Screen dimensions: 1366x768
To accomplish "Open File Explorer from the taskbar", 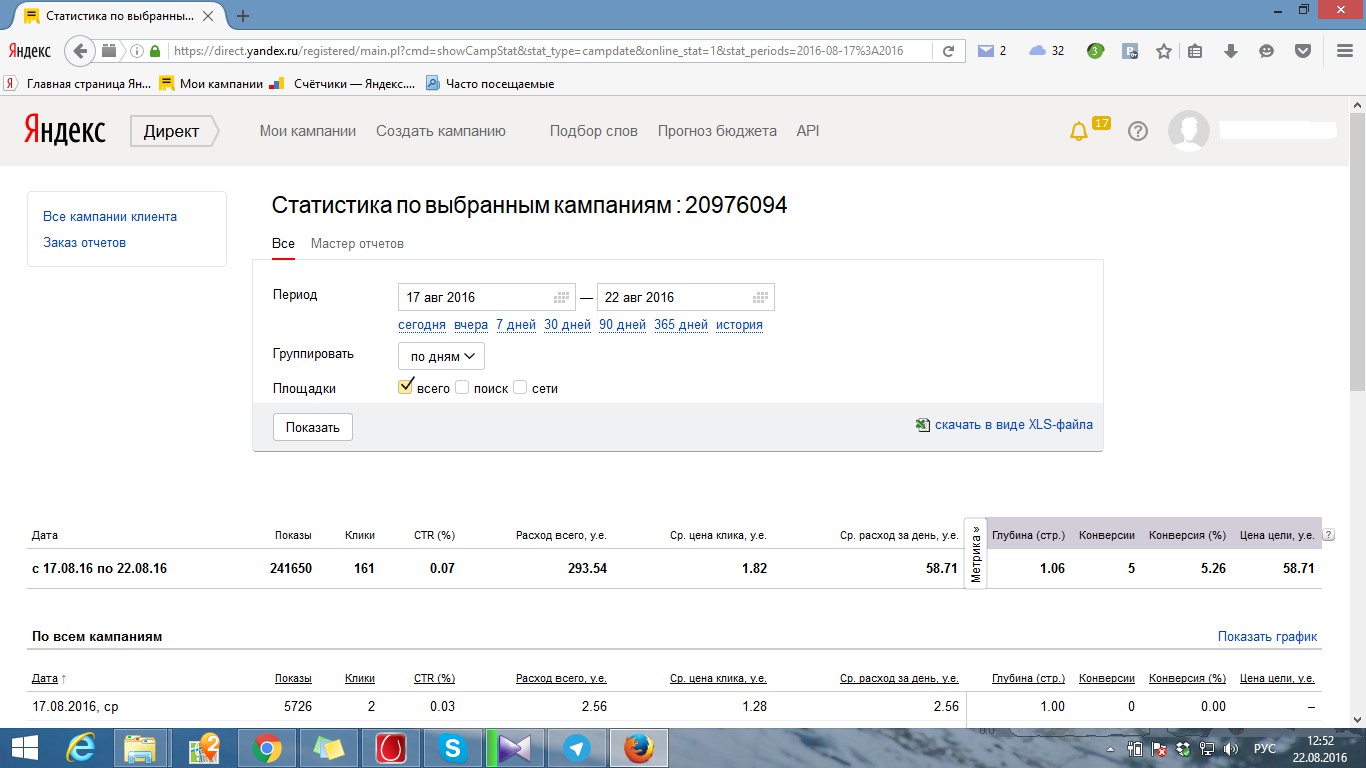I will point(141,748).
